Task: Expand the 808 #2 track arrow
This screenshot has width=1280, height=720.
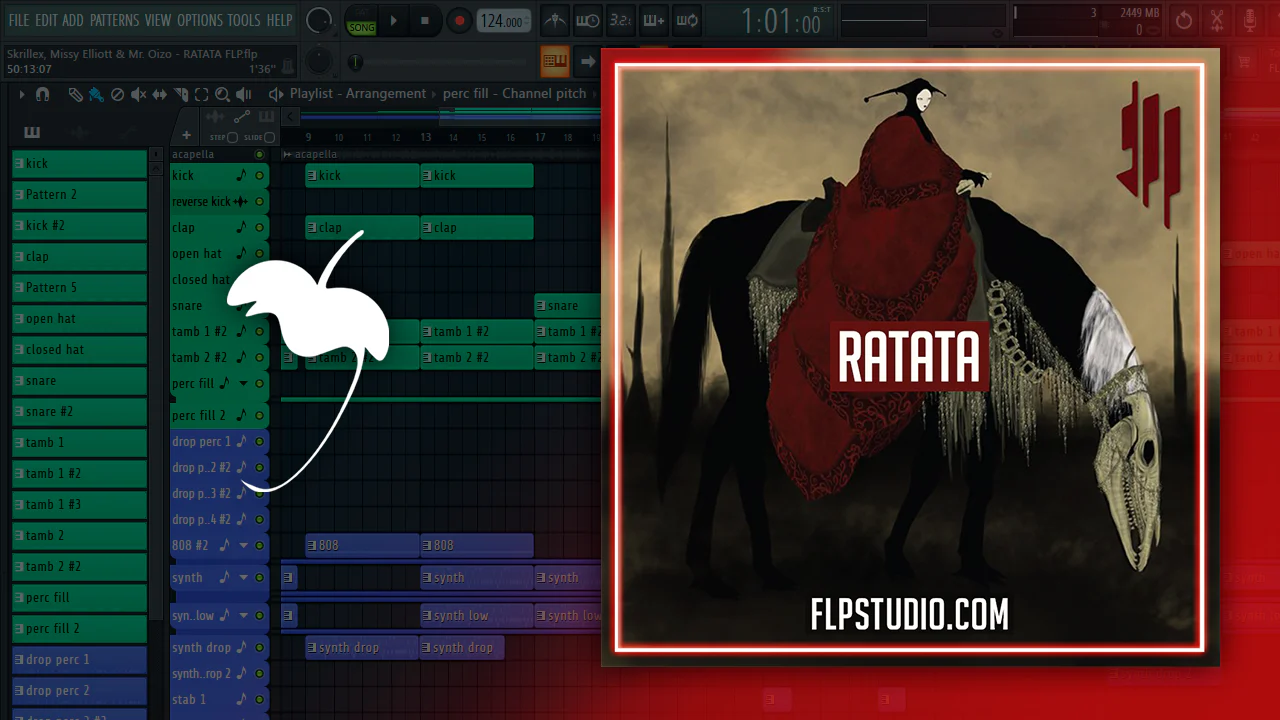Action: pos(243,545)
